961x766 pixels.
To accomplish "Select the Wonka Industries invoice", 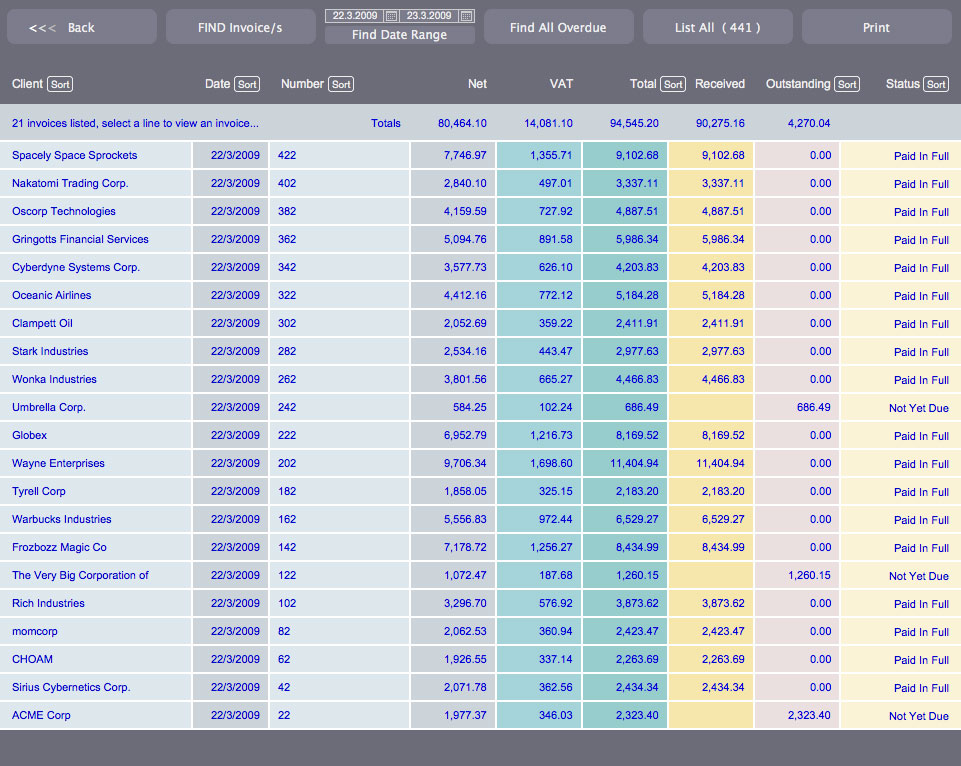I will coord(480,379).
